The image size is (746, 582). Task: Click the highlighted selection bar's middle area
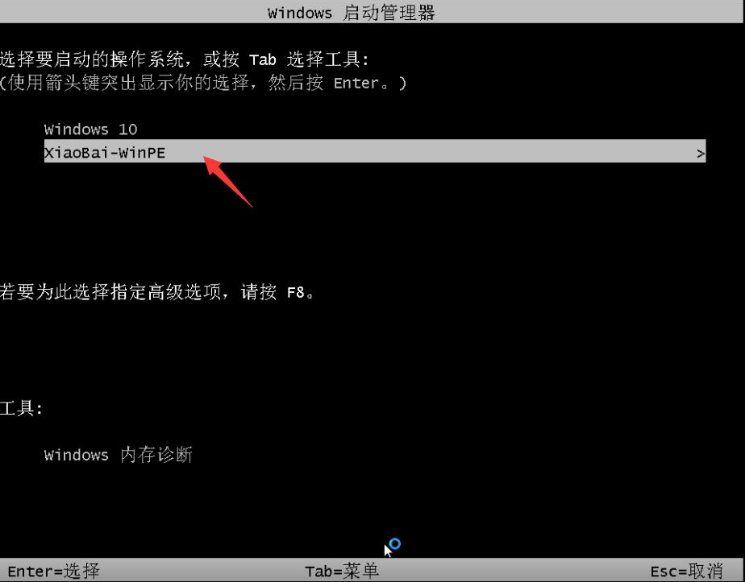click(x=375, y=151)
